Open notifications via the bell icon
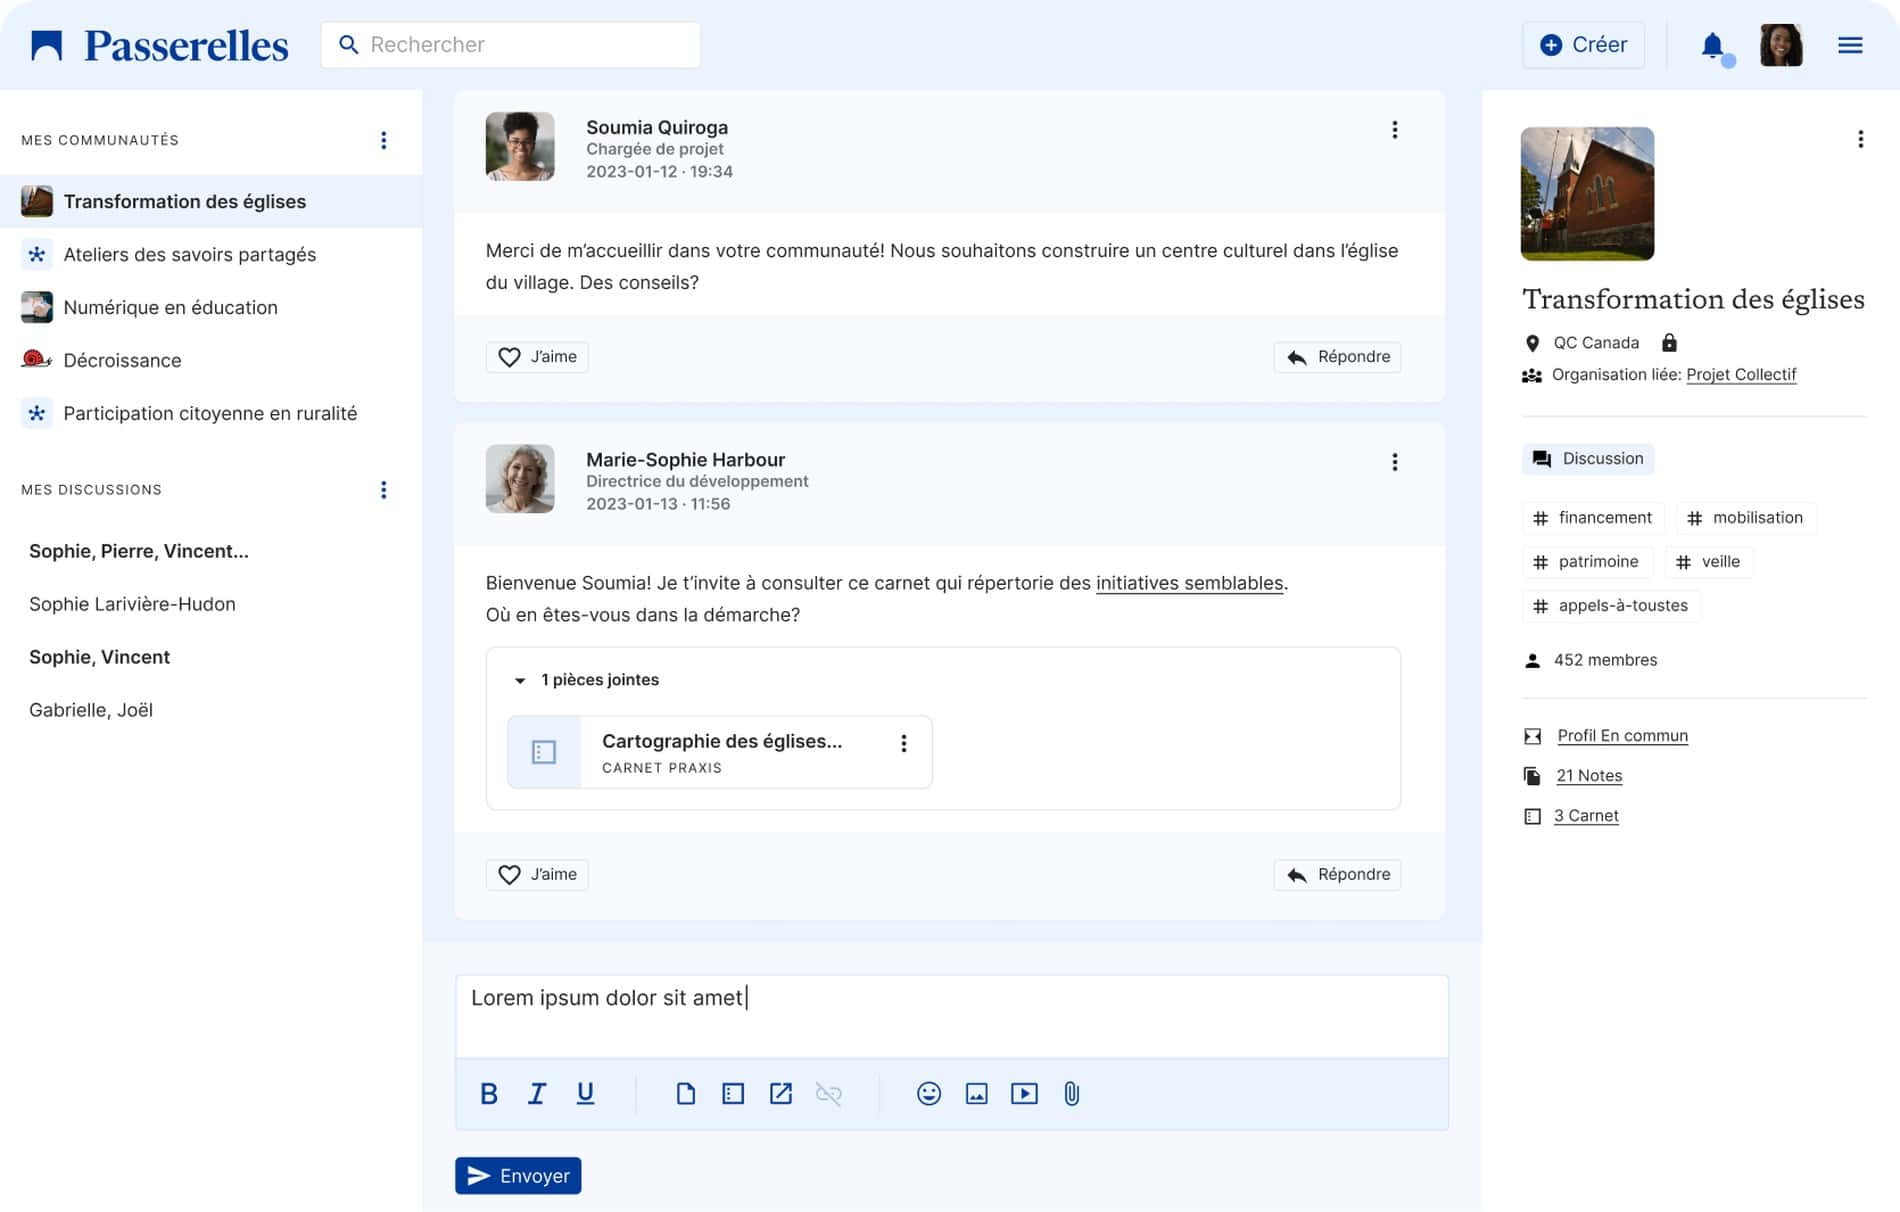1900x1212 pixels. [x=1712, y=45]
